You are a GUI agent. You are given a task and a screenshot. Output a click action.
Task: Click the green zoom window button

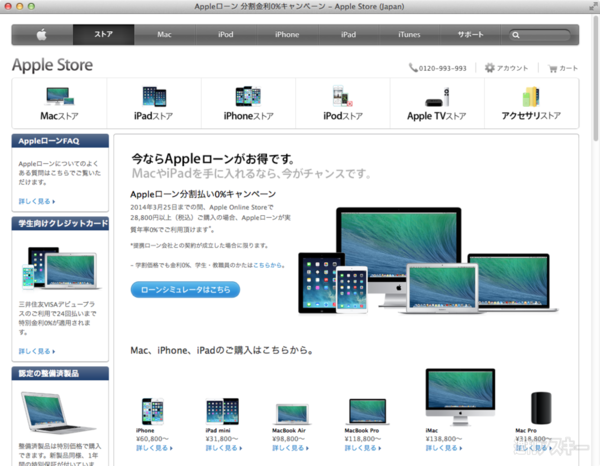pos(31,6)
